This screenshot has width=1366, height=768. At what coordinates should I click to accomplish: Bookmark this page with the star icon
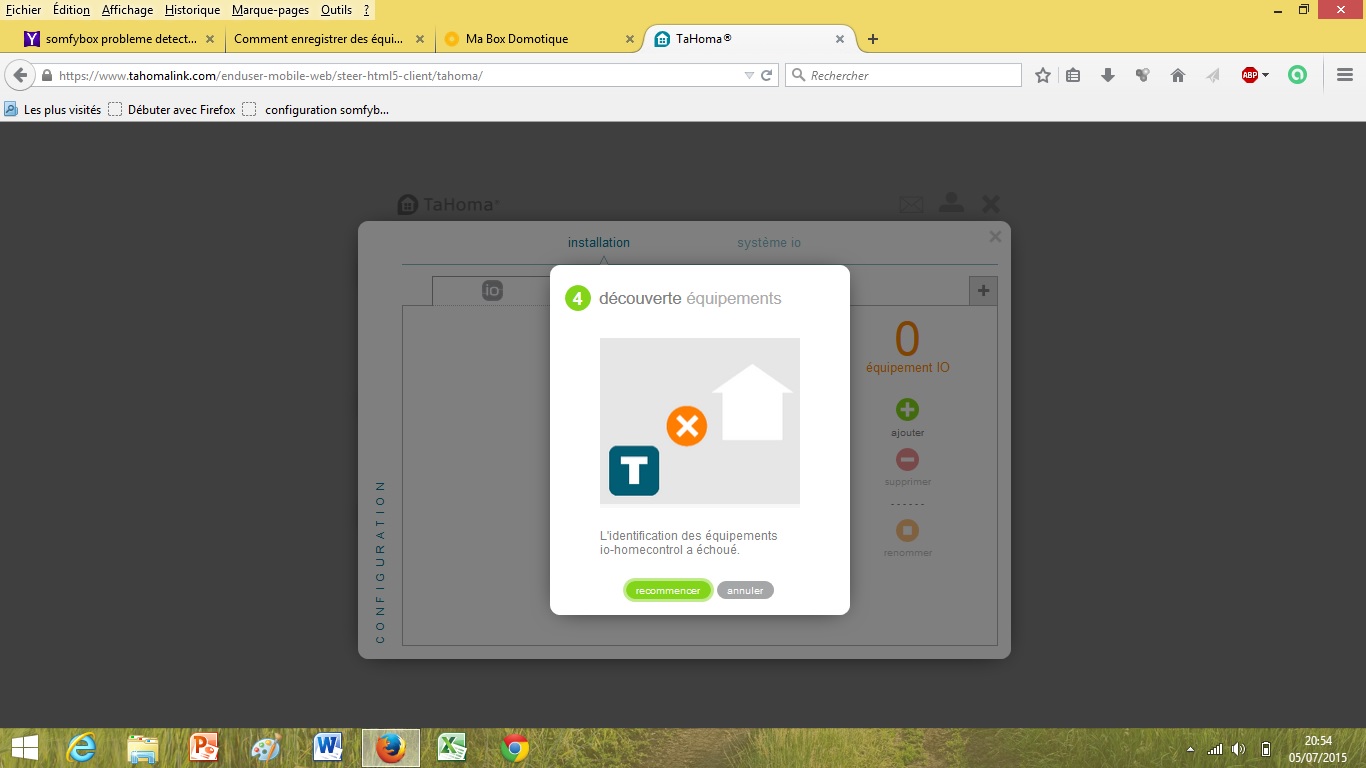click(1043, 75)
